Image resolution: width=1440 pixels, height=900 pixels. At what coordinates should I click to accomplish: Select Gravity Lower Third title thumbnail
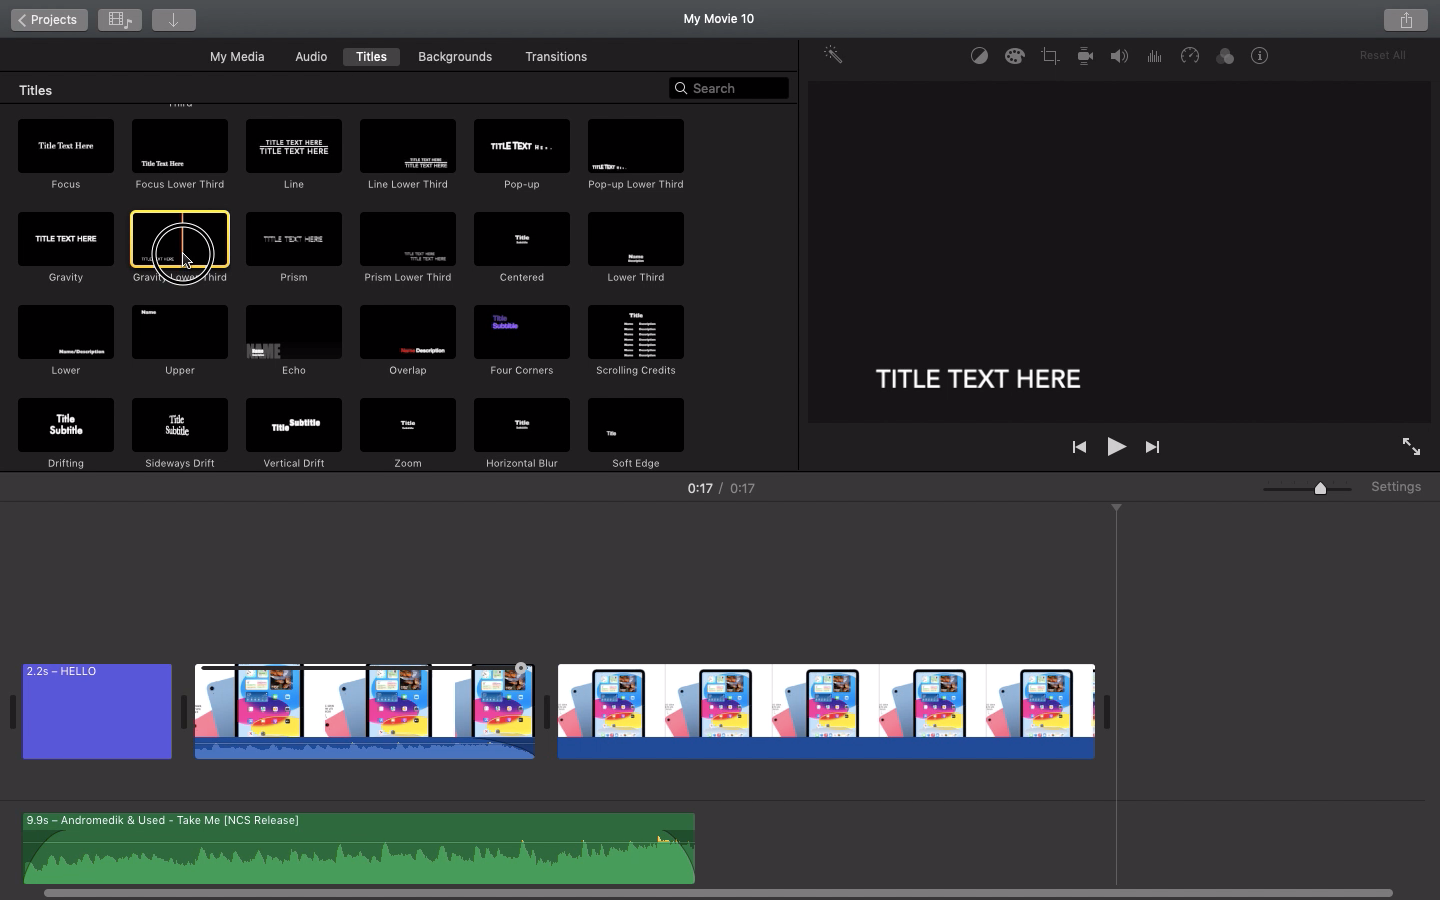pyautogui.click(x=180, y=239)
